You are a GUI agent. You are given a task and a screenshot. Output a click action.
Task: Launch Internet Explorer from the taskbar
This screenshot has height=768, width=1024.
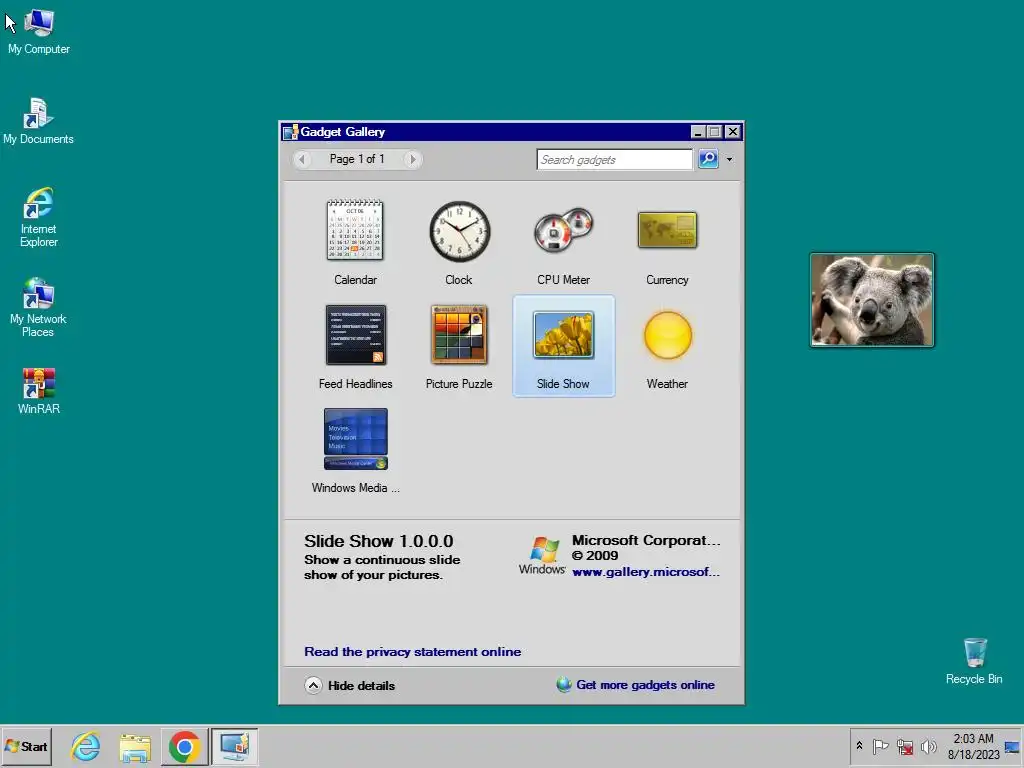[x=86, y=746]
